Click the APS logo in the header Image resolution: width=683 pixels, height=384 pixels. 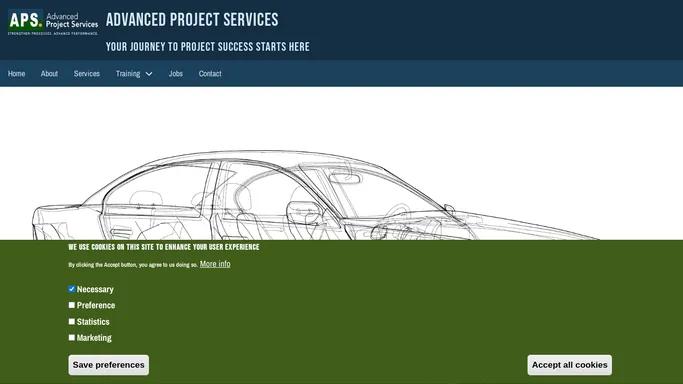click(x=53, y=22)
